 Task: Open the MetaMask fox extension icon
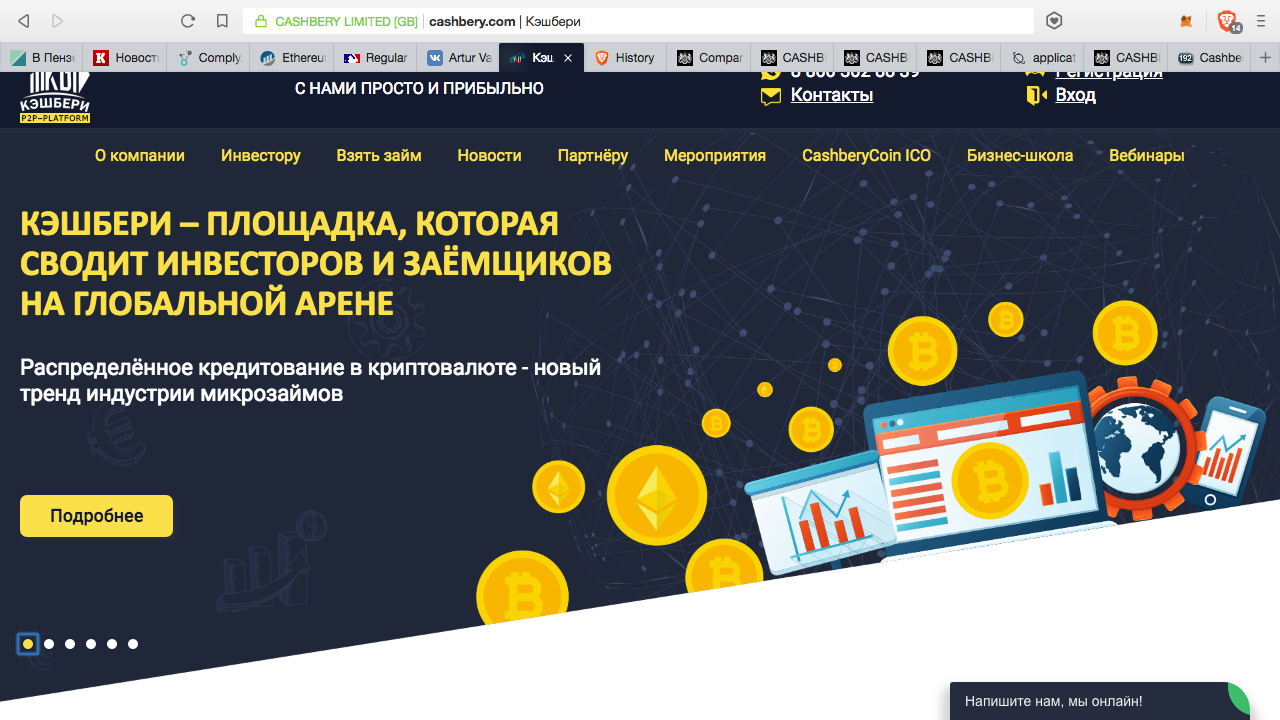1187,21
